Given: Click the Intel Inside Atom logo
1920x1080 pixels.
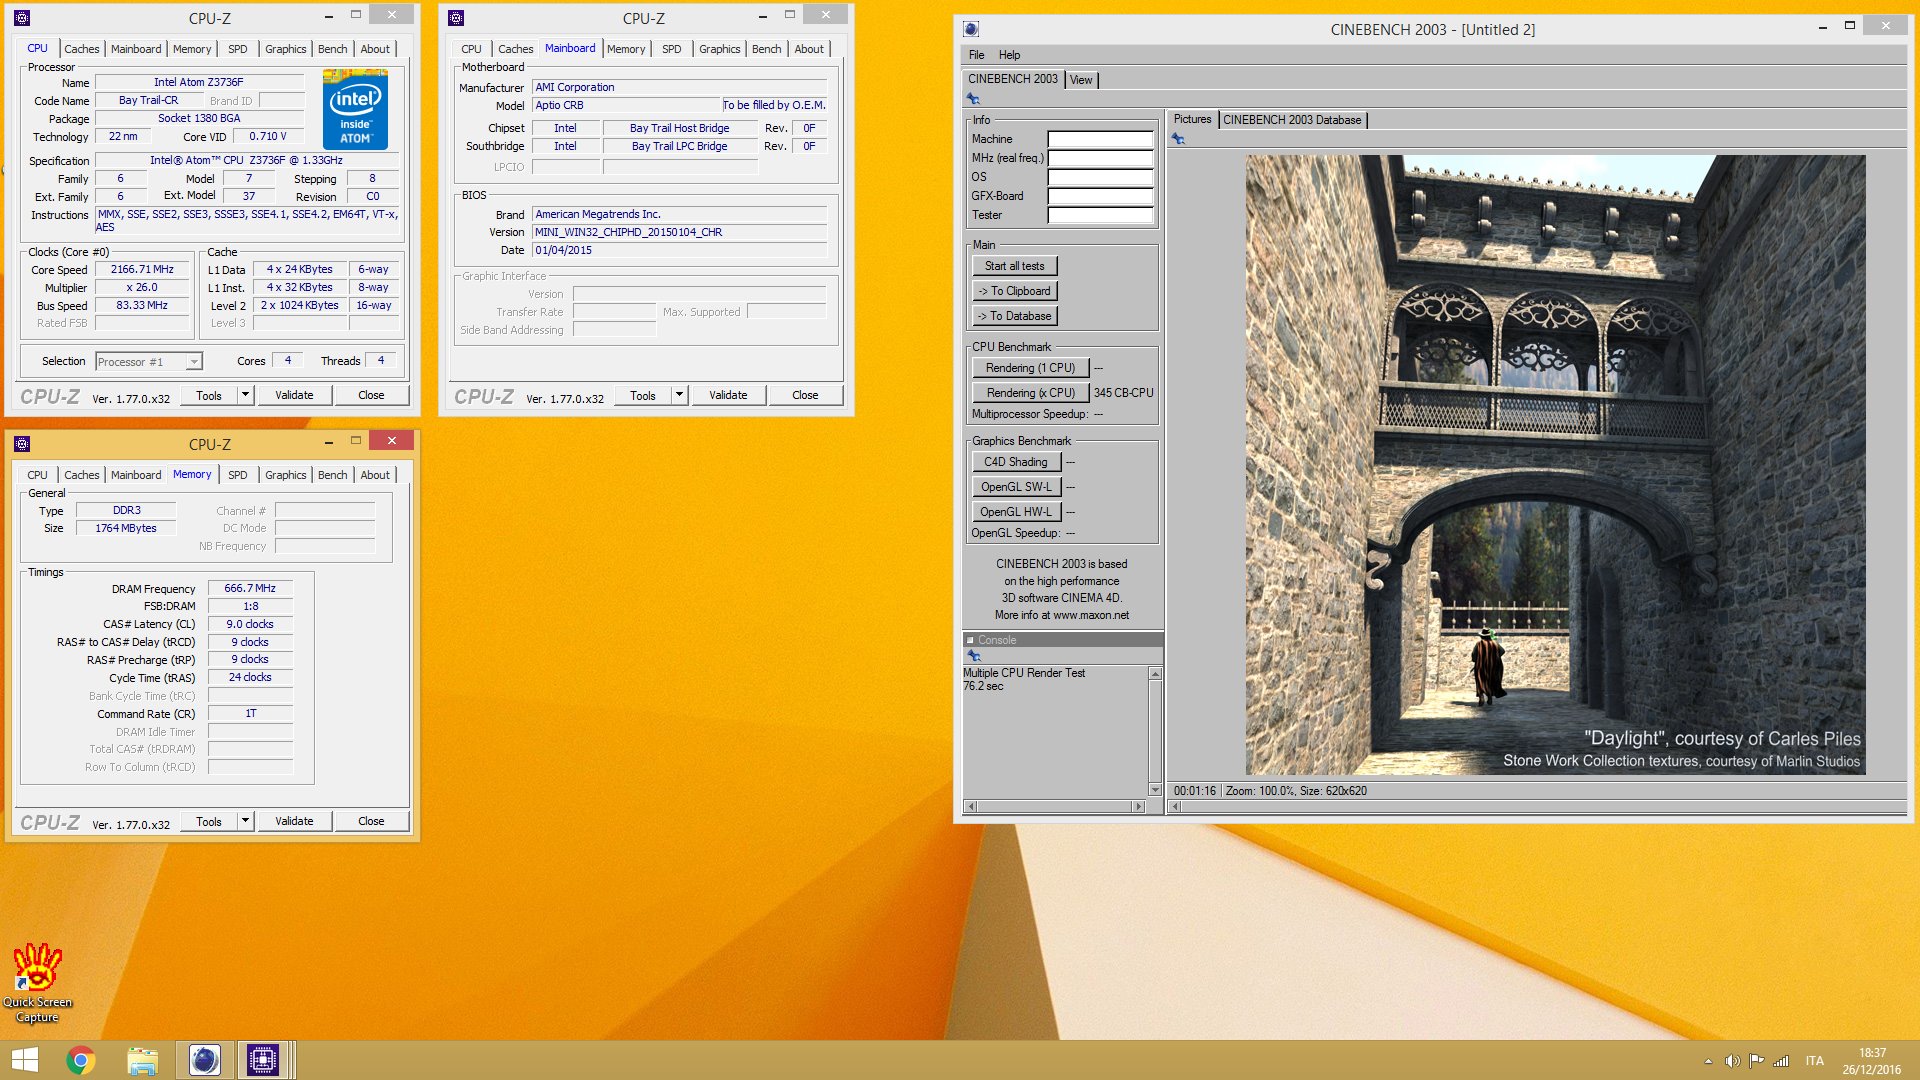Looking at the screenshot, I should [x=355, y=110].
